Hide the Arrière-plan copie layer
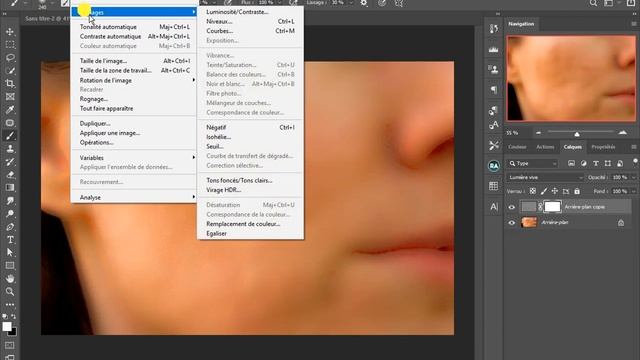640x360 pixels. [x=511, y=207]
